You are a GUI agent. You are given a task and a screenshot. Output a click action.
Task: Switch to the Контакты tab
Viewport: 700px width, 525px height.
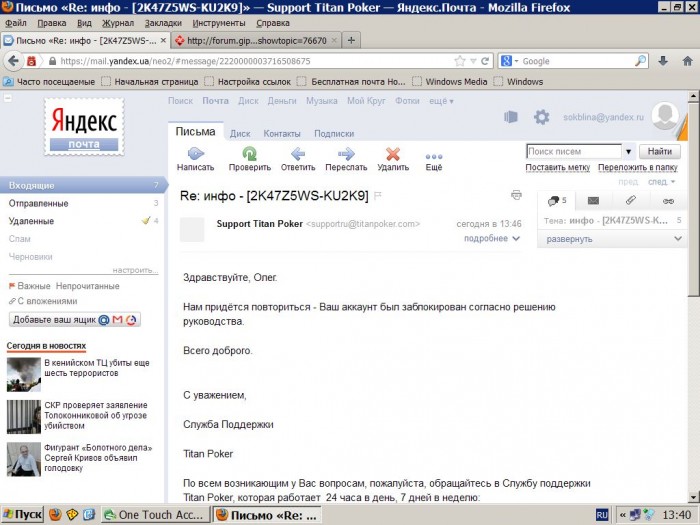tap(282, 133)
